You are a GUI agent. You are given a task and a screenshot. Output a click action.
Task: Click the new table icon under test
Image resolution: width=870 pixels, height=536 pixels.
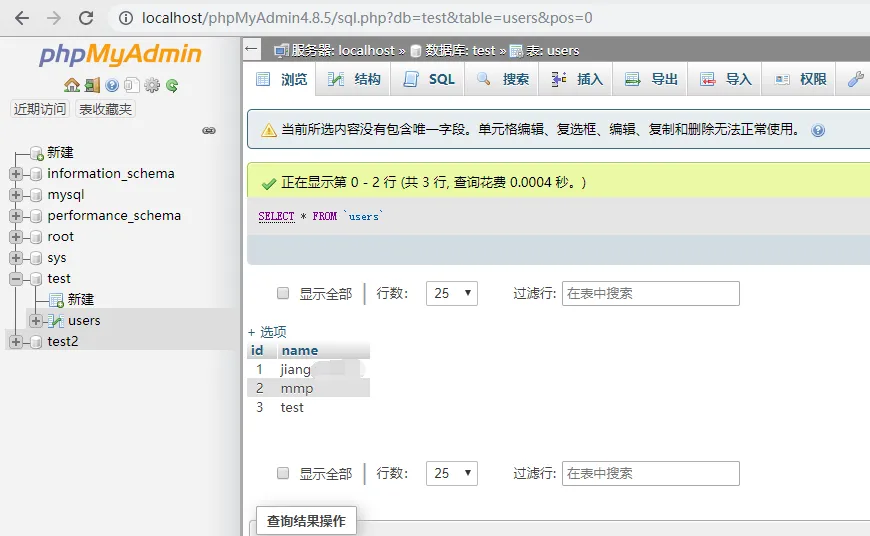point(56,300)
